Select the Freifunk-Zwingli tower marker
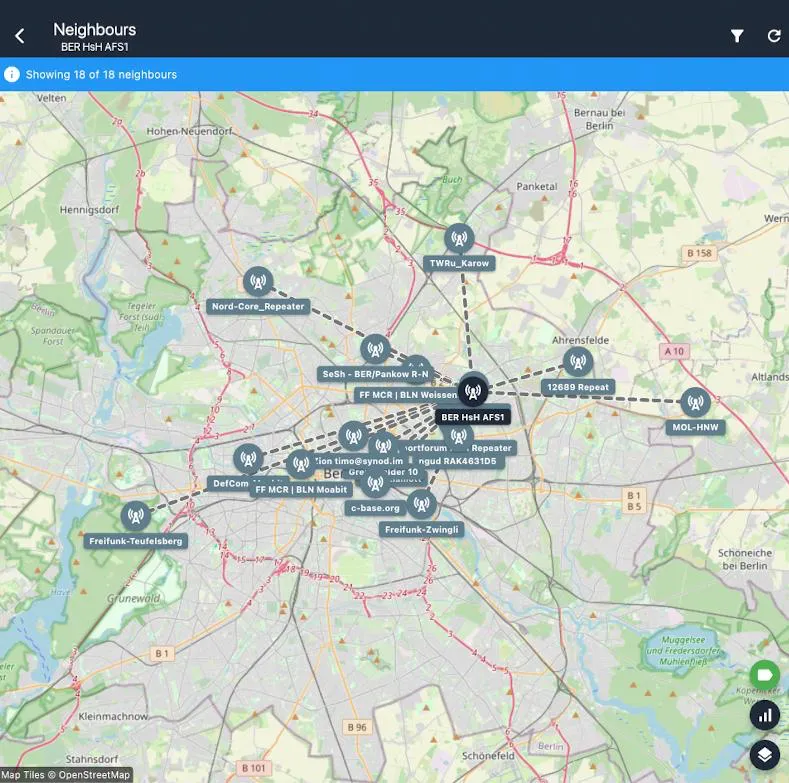 (421, 504)
